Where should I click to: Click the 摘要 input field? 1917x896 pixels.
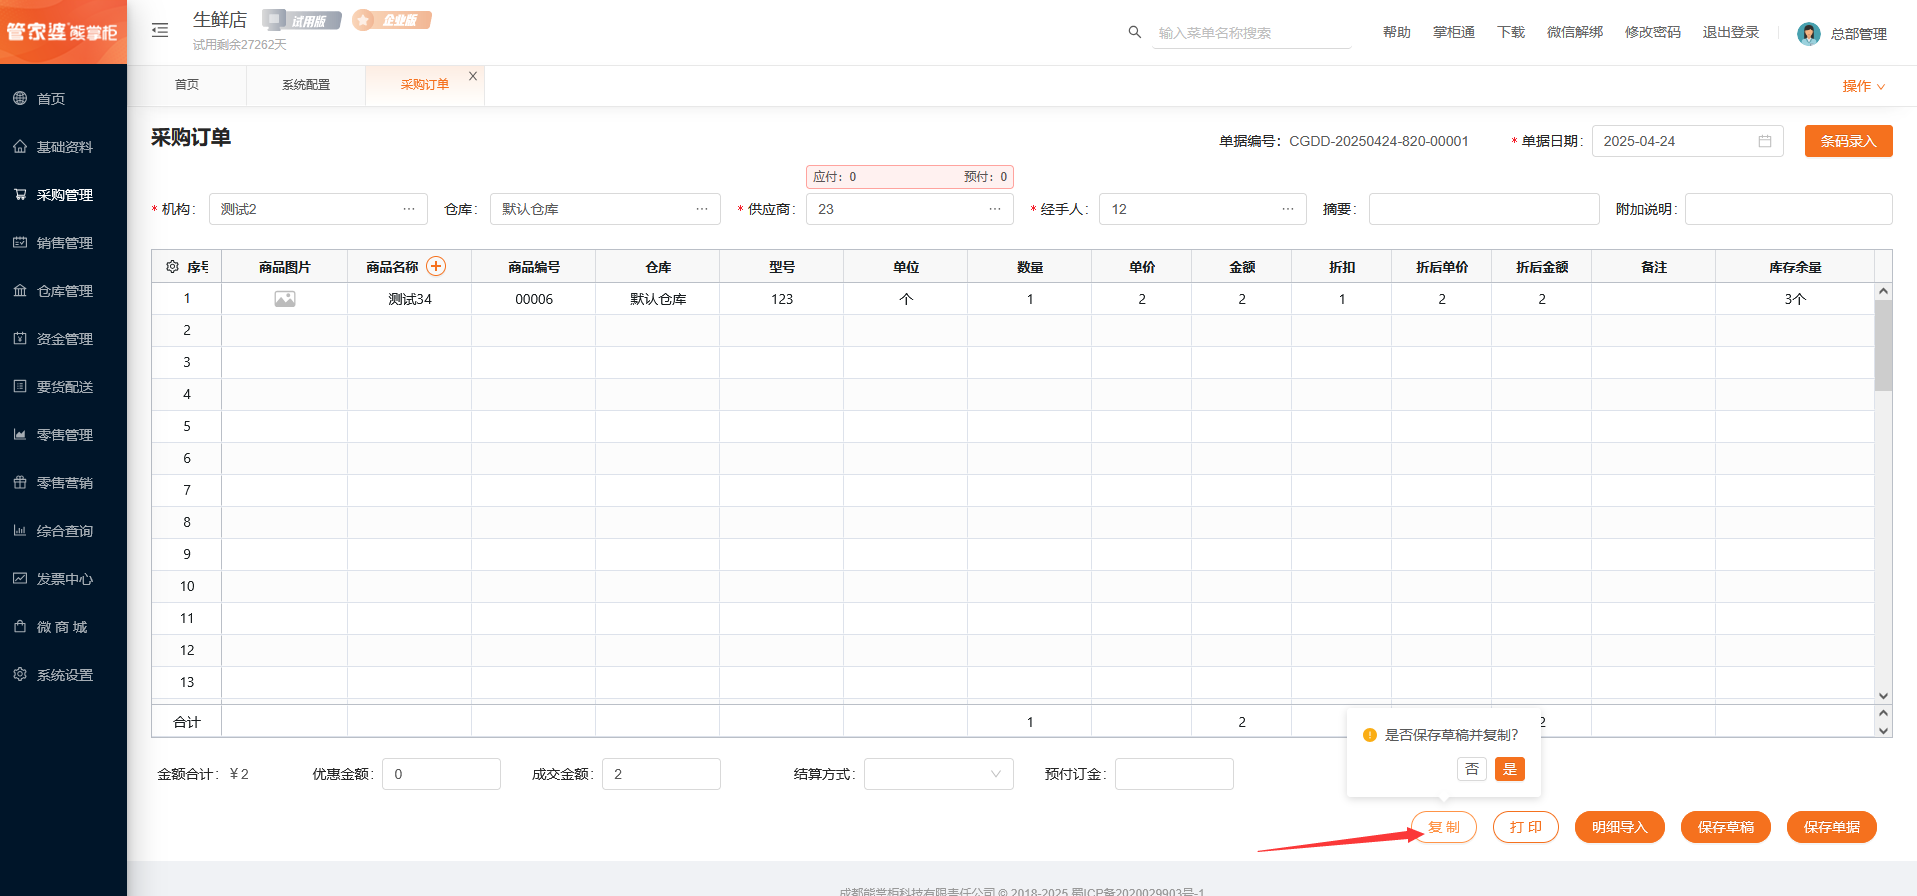click(1484, 209)
